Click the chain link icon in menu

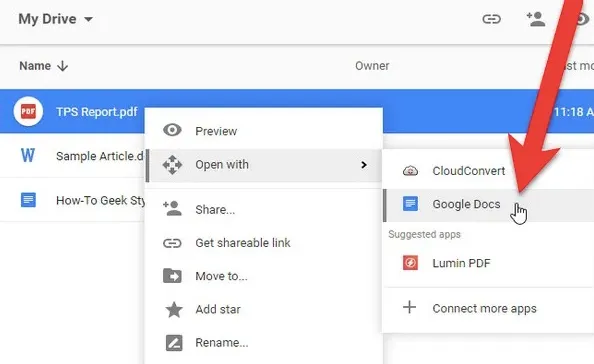pyautogui.click(x=172, y=243)
